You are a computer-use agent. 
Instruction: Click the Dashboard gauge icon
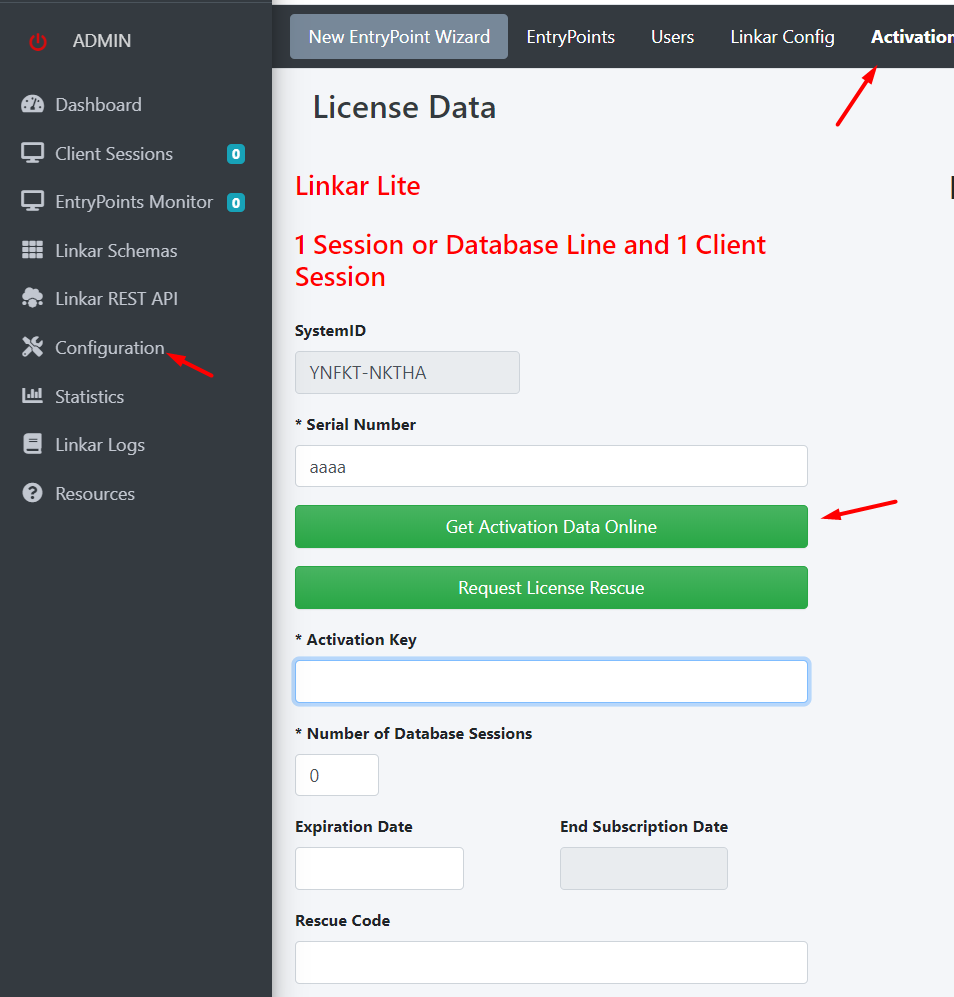tap(32, 104)
